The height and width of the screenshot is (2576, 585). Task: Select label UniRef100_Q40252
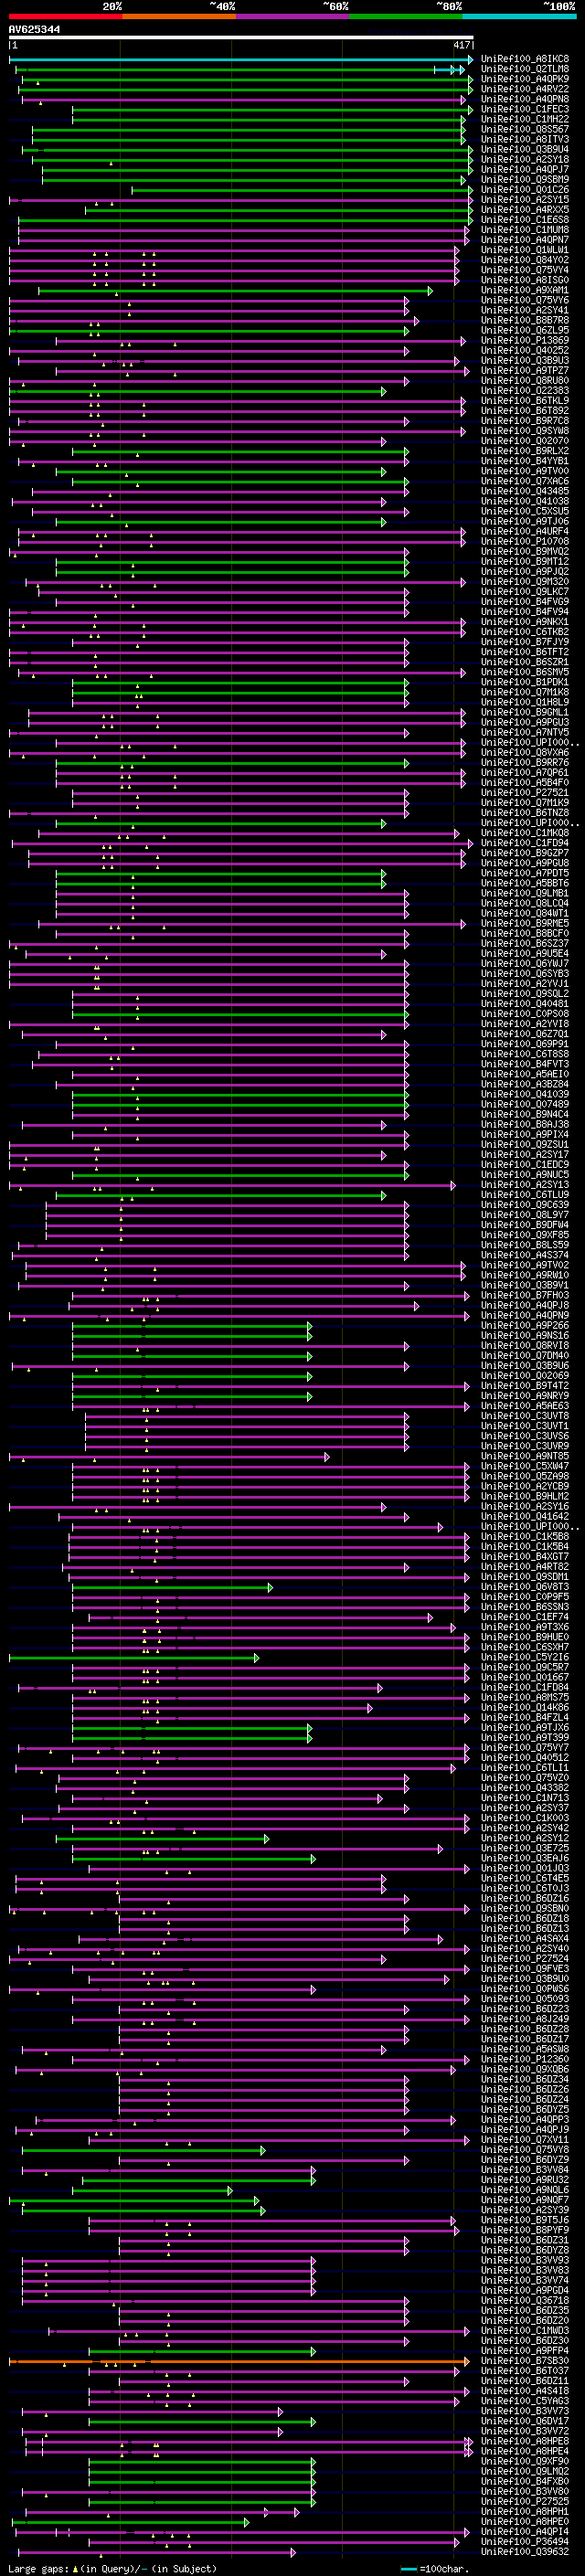[x=525, y=350]
